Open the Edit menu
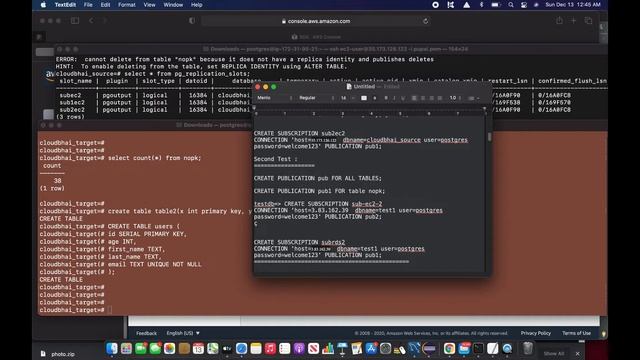The image size is (640, 360). [x=105, y=5]
